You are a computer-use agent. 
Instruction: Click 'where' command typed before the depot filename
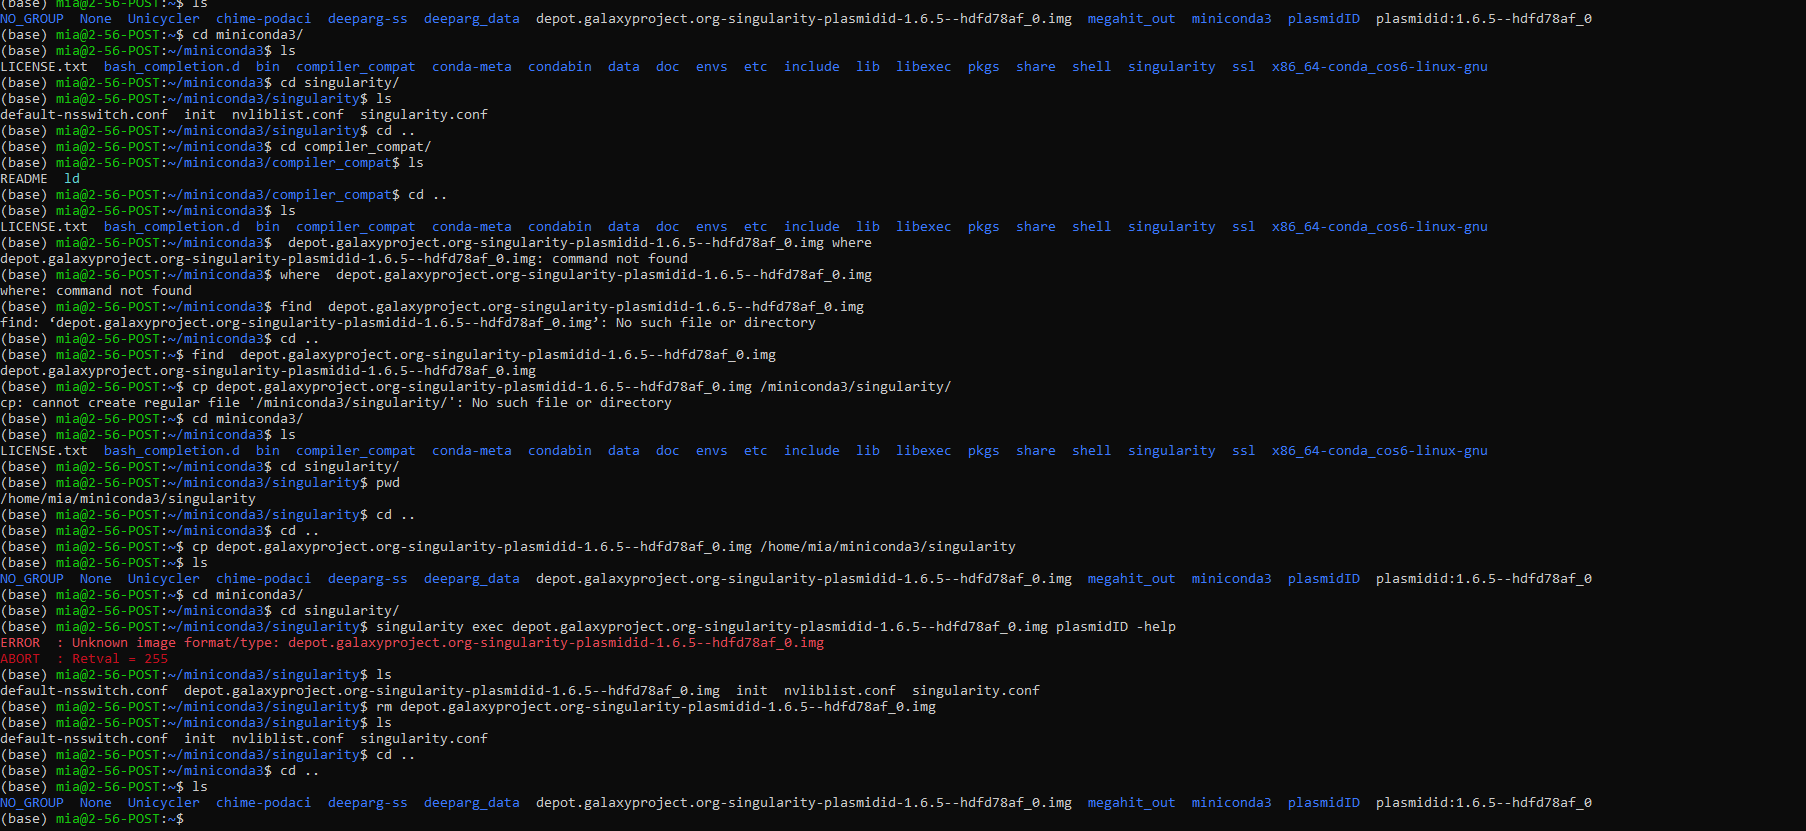300,275
